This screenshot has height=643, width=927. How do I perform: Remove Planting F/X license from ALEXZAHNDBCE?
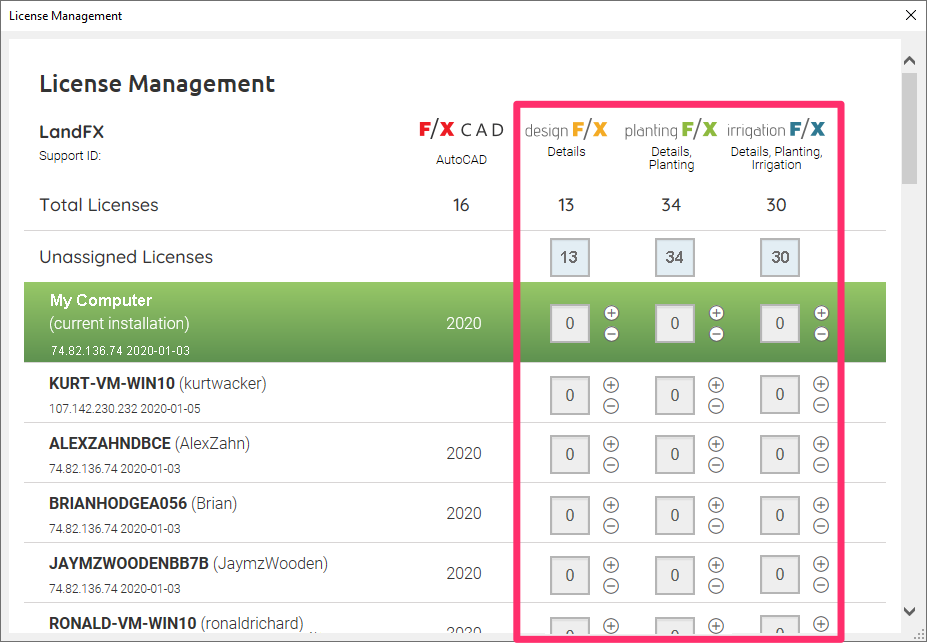click(x=716, y=465)
